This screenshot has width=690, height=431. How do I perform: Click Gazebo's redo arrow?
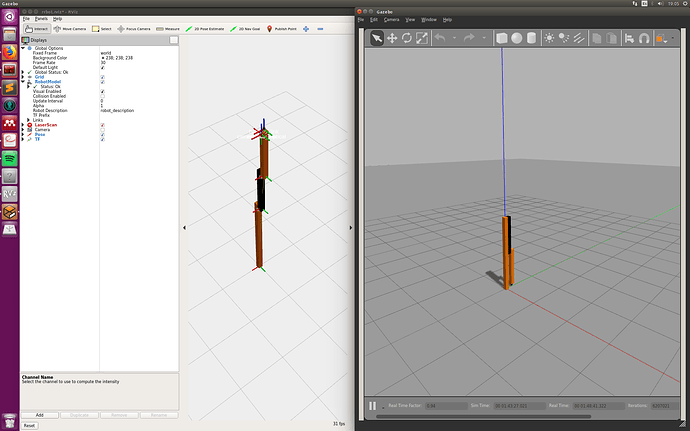coord(469,38)
